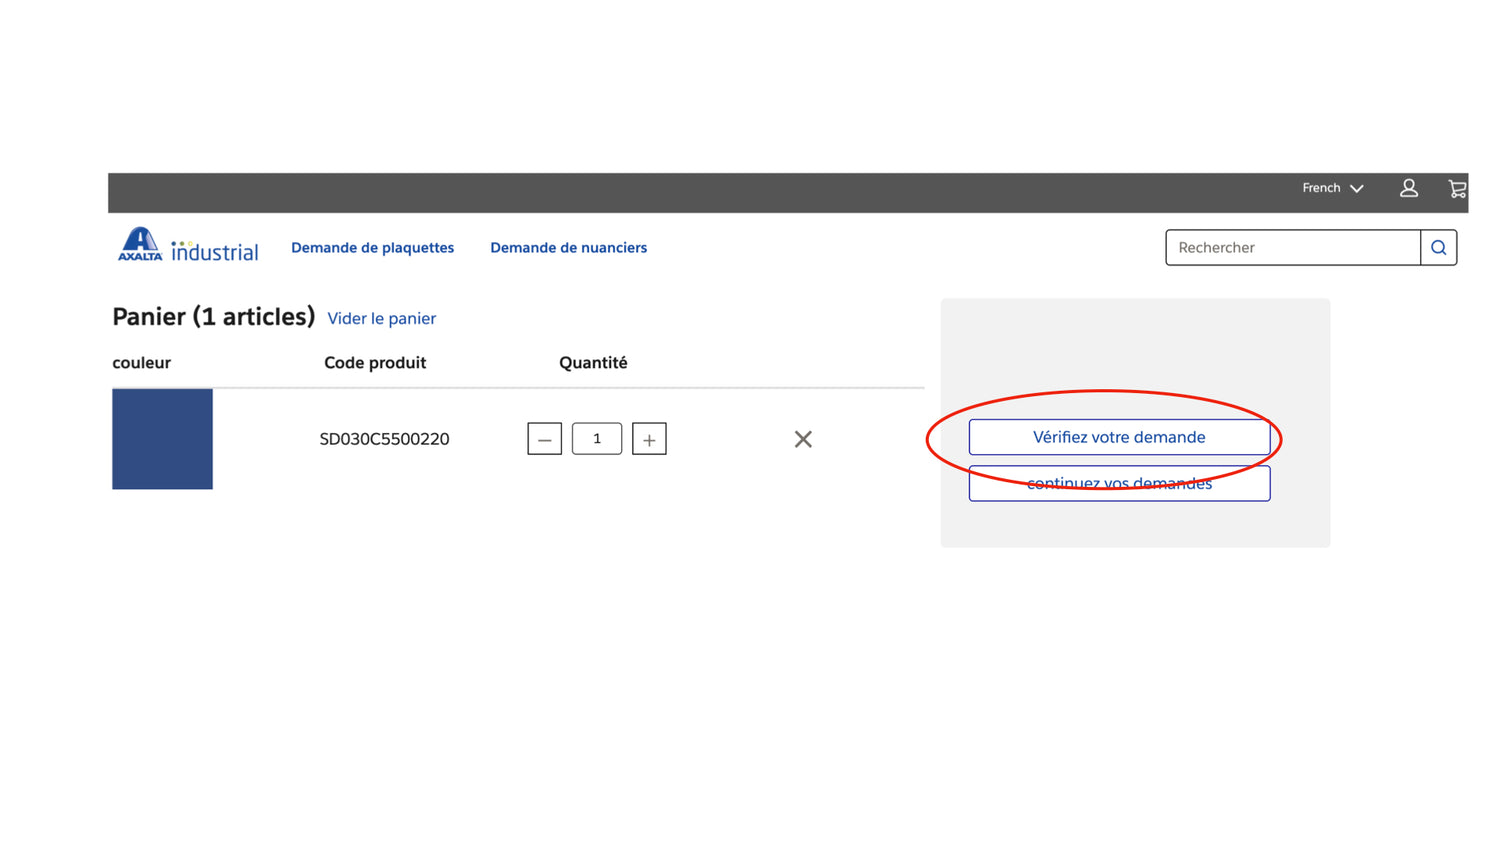Focus the Rechercher search field
The image size is (1500, 844).
1292,248
